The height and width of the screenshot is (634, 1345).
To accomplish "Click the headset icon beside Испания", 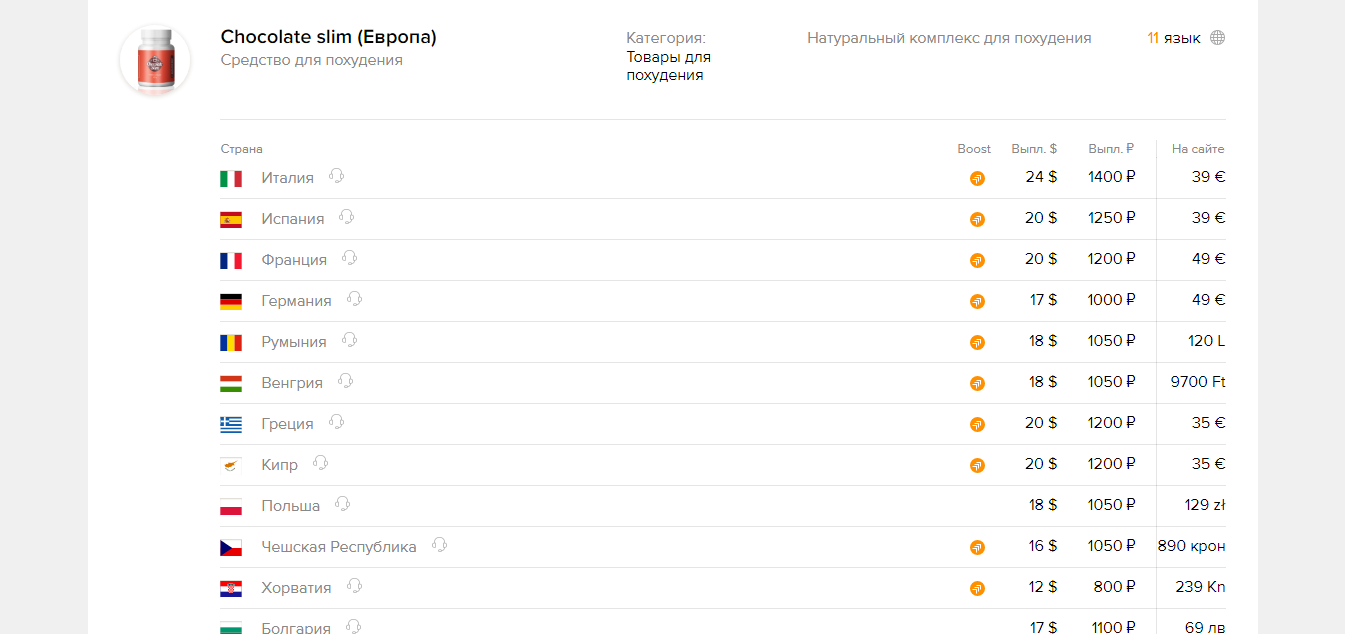I will pyautogui.click(x=346, y=217).
